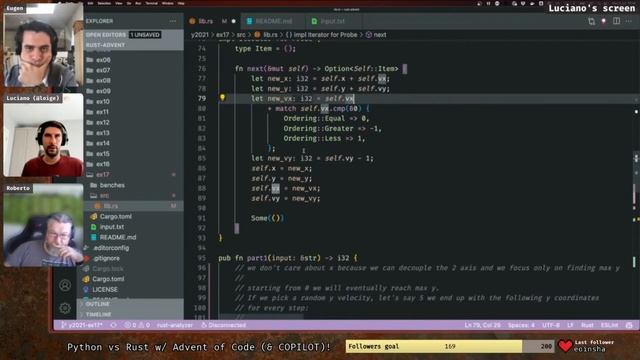
Task: Expand the ex06 folder
Action: [x=99, y=60]
